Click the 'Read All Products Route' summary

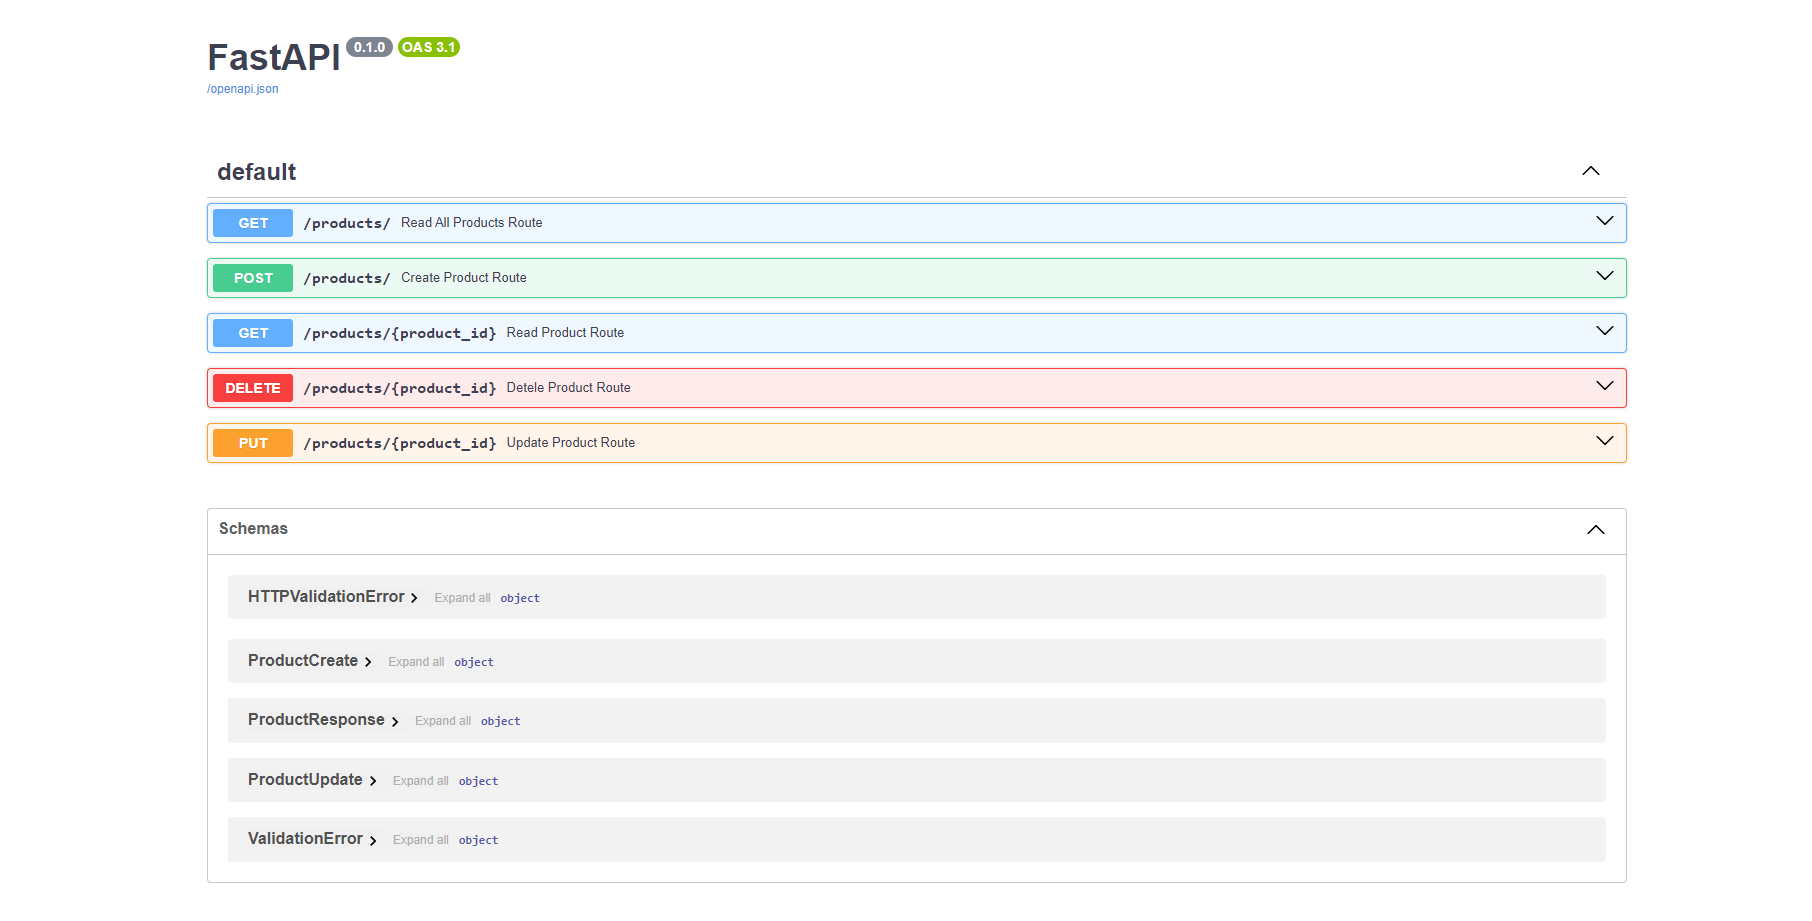[472, 223]
